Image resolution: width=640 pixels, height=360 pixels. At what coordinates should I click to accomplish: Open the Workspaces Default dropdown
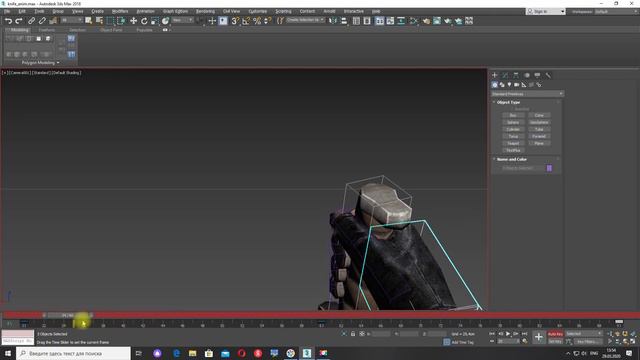click(x=616, y=11)
